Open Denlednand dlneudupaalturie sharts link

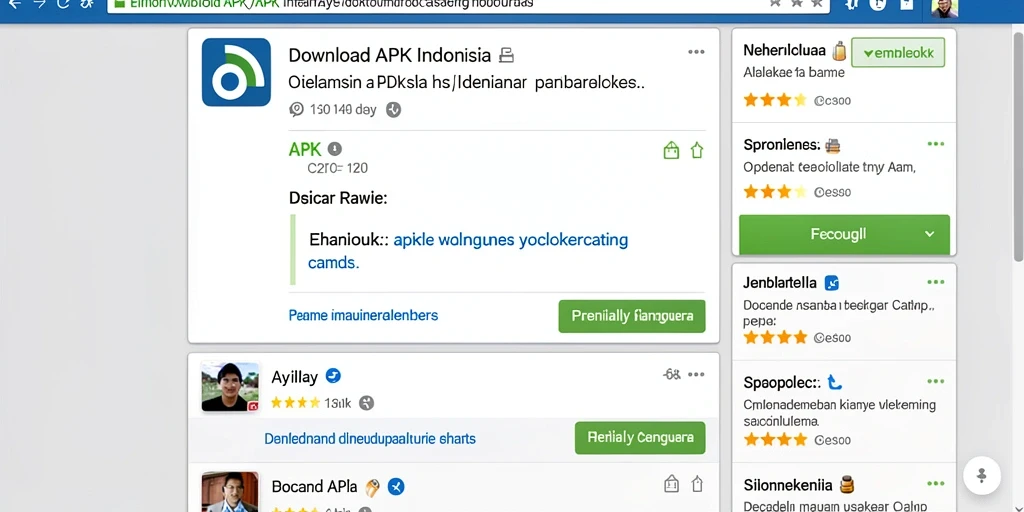pyautogui.click(x=370, y=439)
